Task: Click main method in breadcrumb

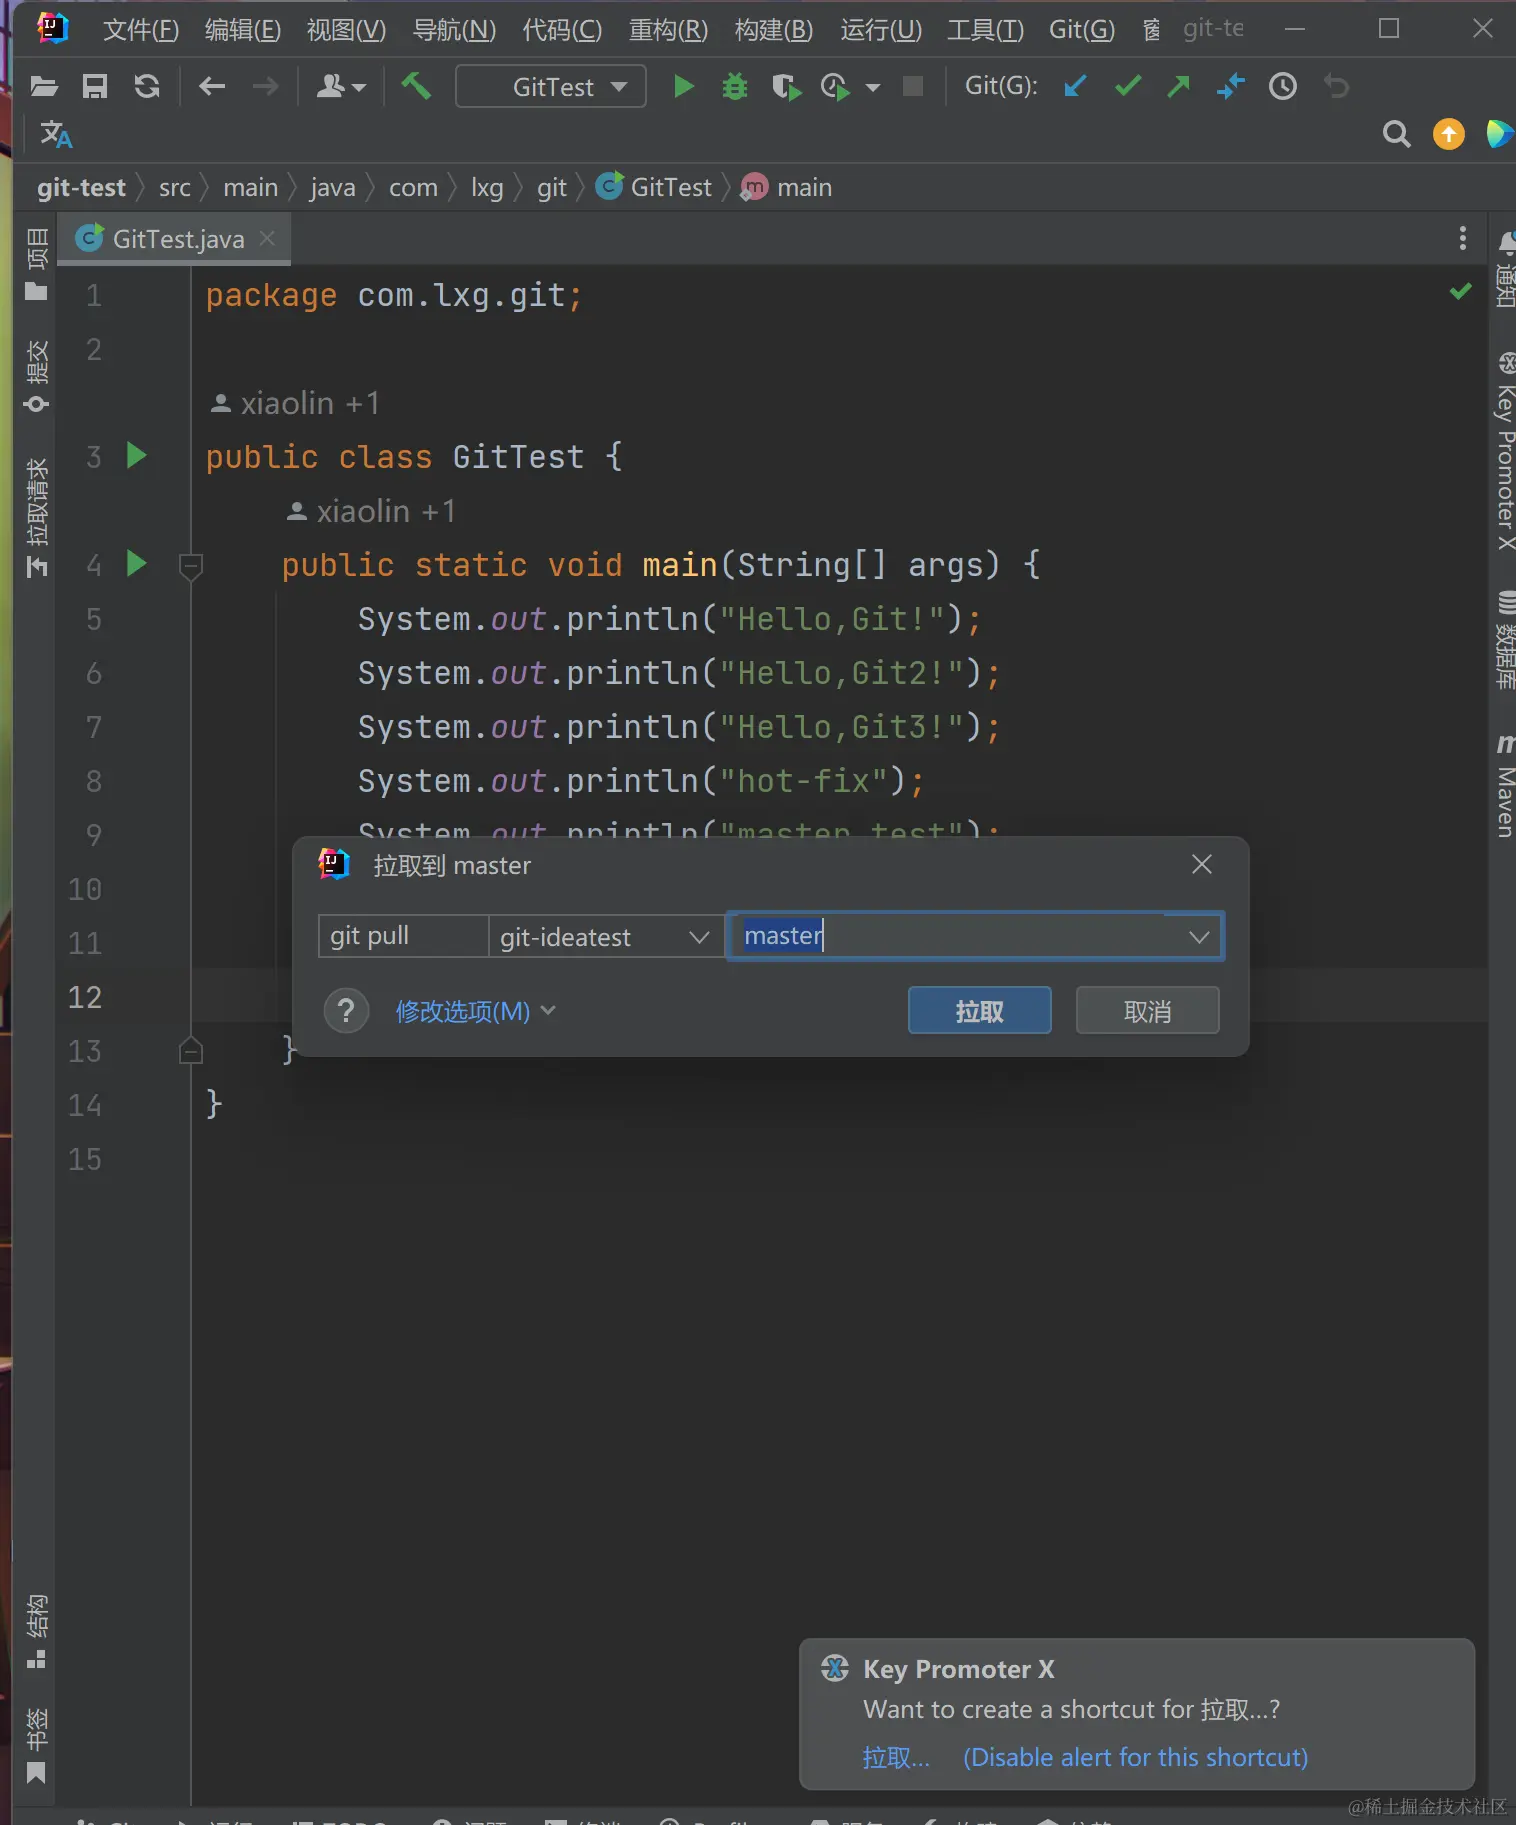Action: click(786, 187)
